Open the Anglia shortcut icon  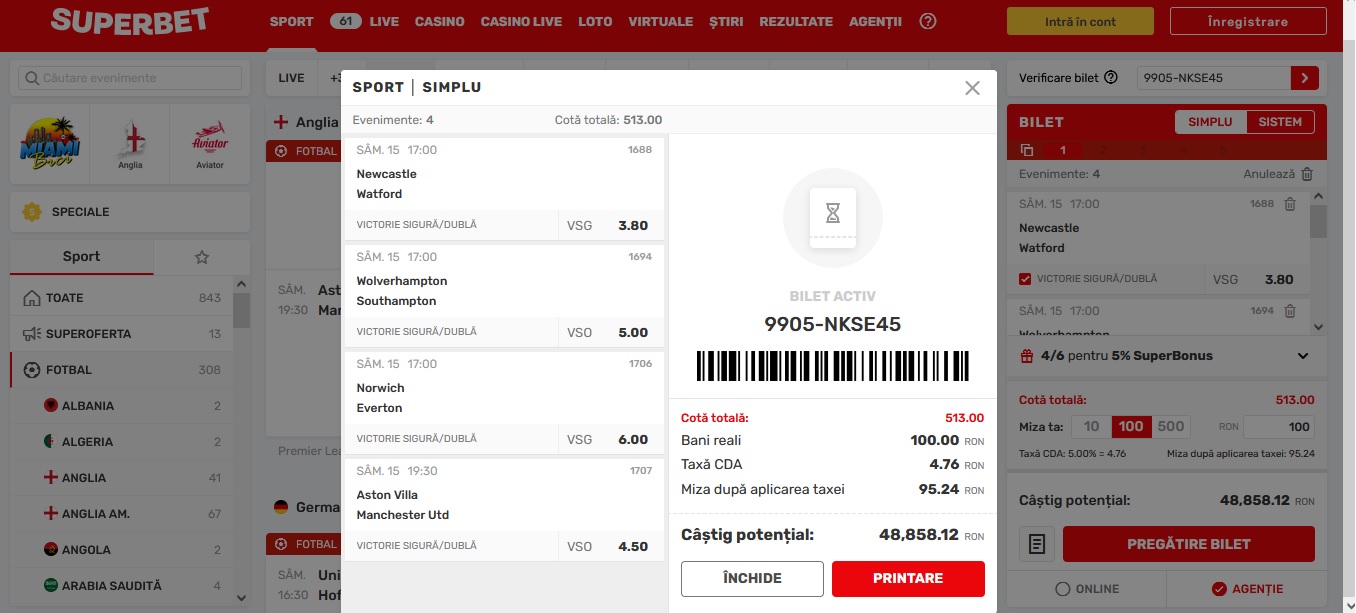pyautogui.click(x=130, y=144)
